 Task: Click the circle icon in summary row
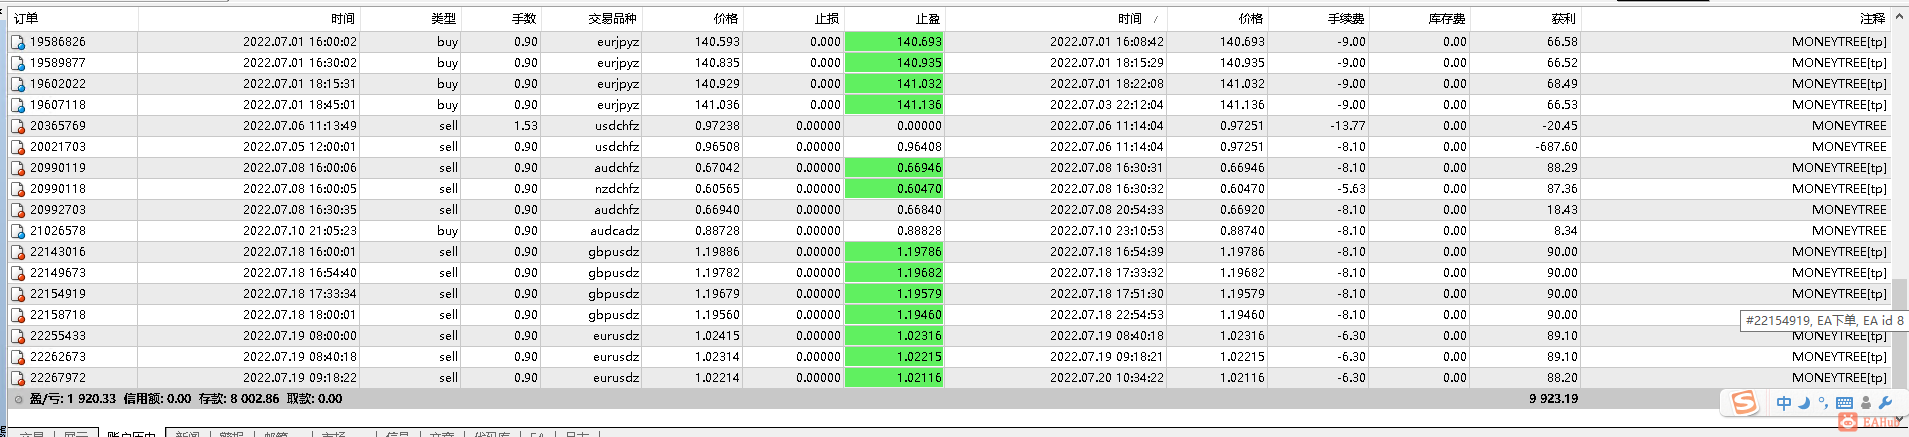tap(18, 399)
